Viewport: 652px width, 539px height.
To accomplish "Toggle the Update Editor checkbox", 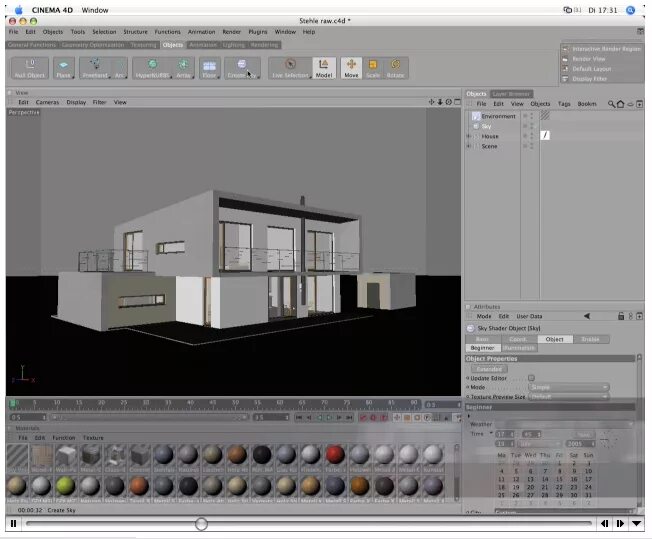I will [x=531, y=378].
